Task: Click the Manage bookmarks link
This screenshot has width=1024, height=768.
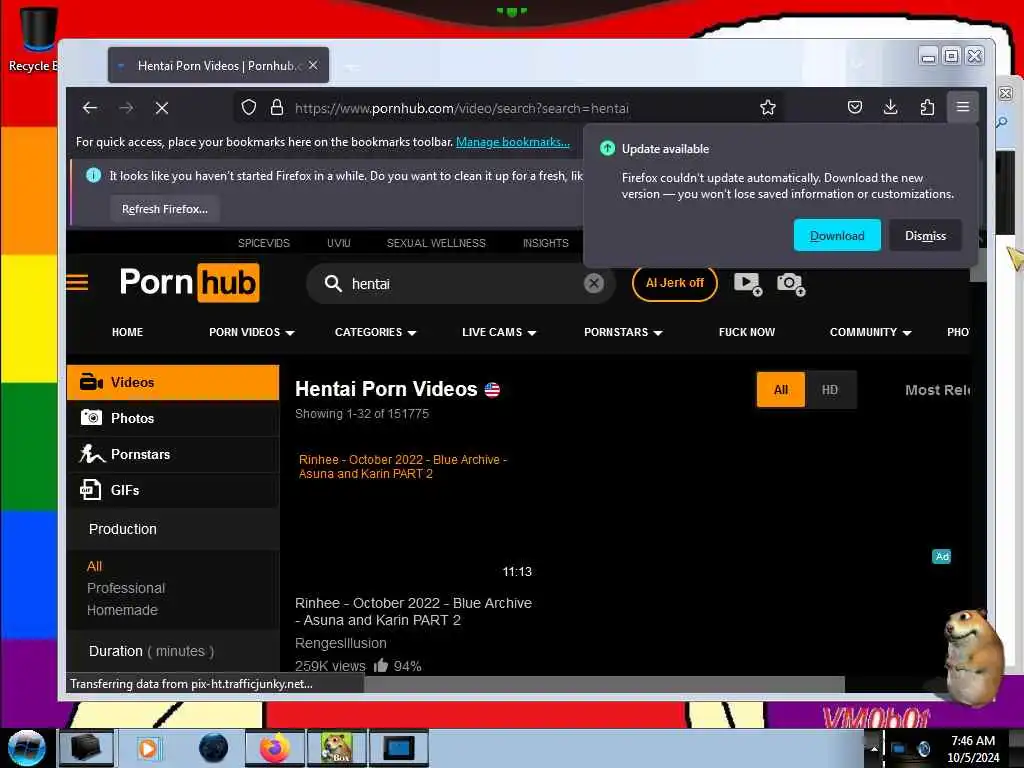Action: point(513,142)
